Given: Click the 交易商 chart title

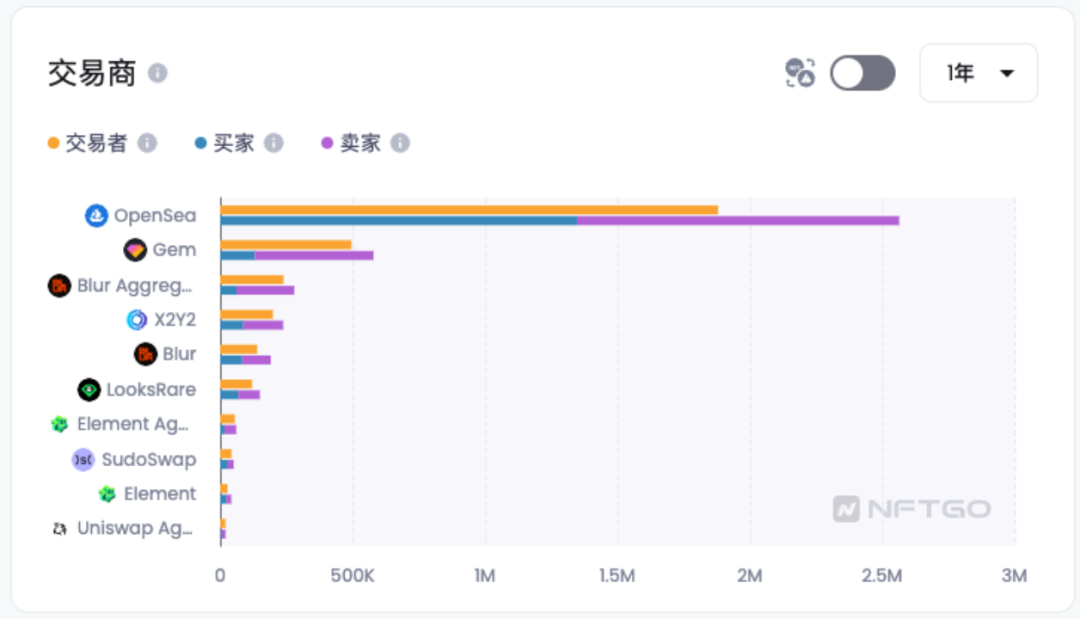Looking at the screenshot, I should coord(92,73).
